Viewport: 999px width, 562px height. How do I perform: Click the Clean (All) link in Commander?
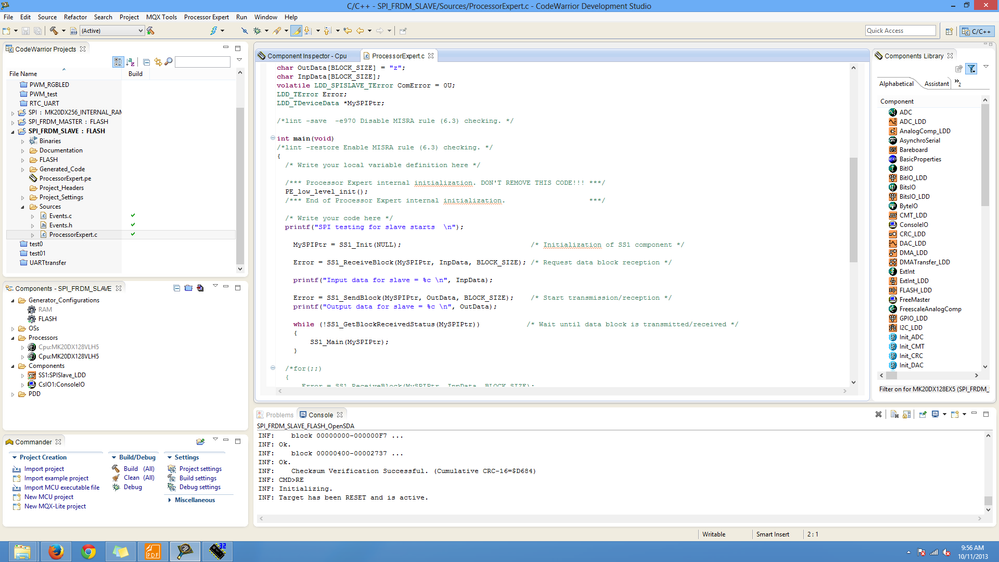(x=139, y=478)
